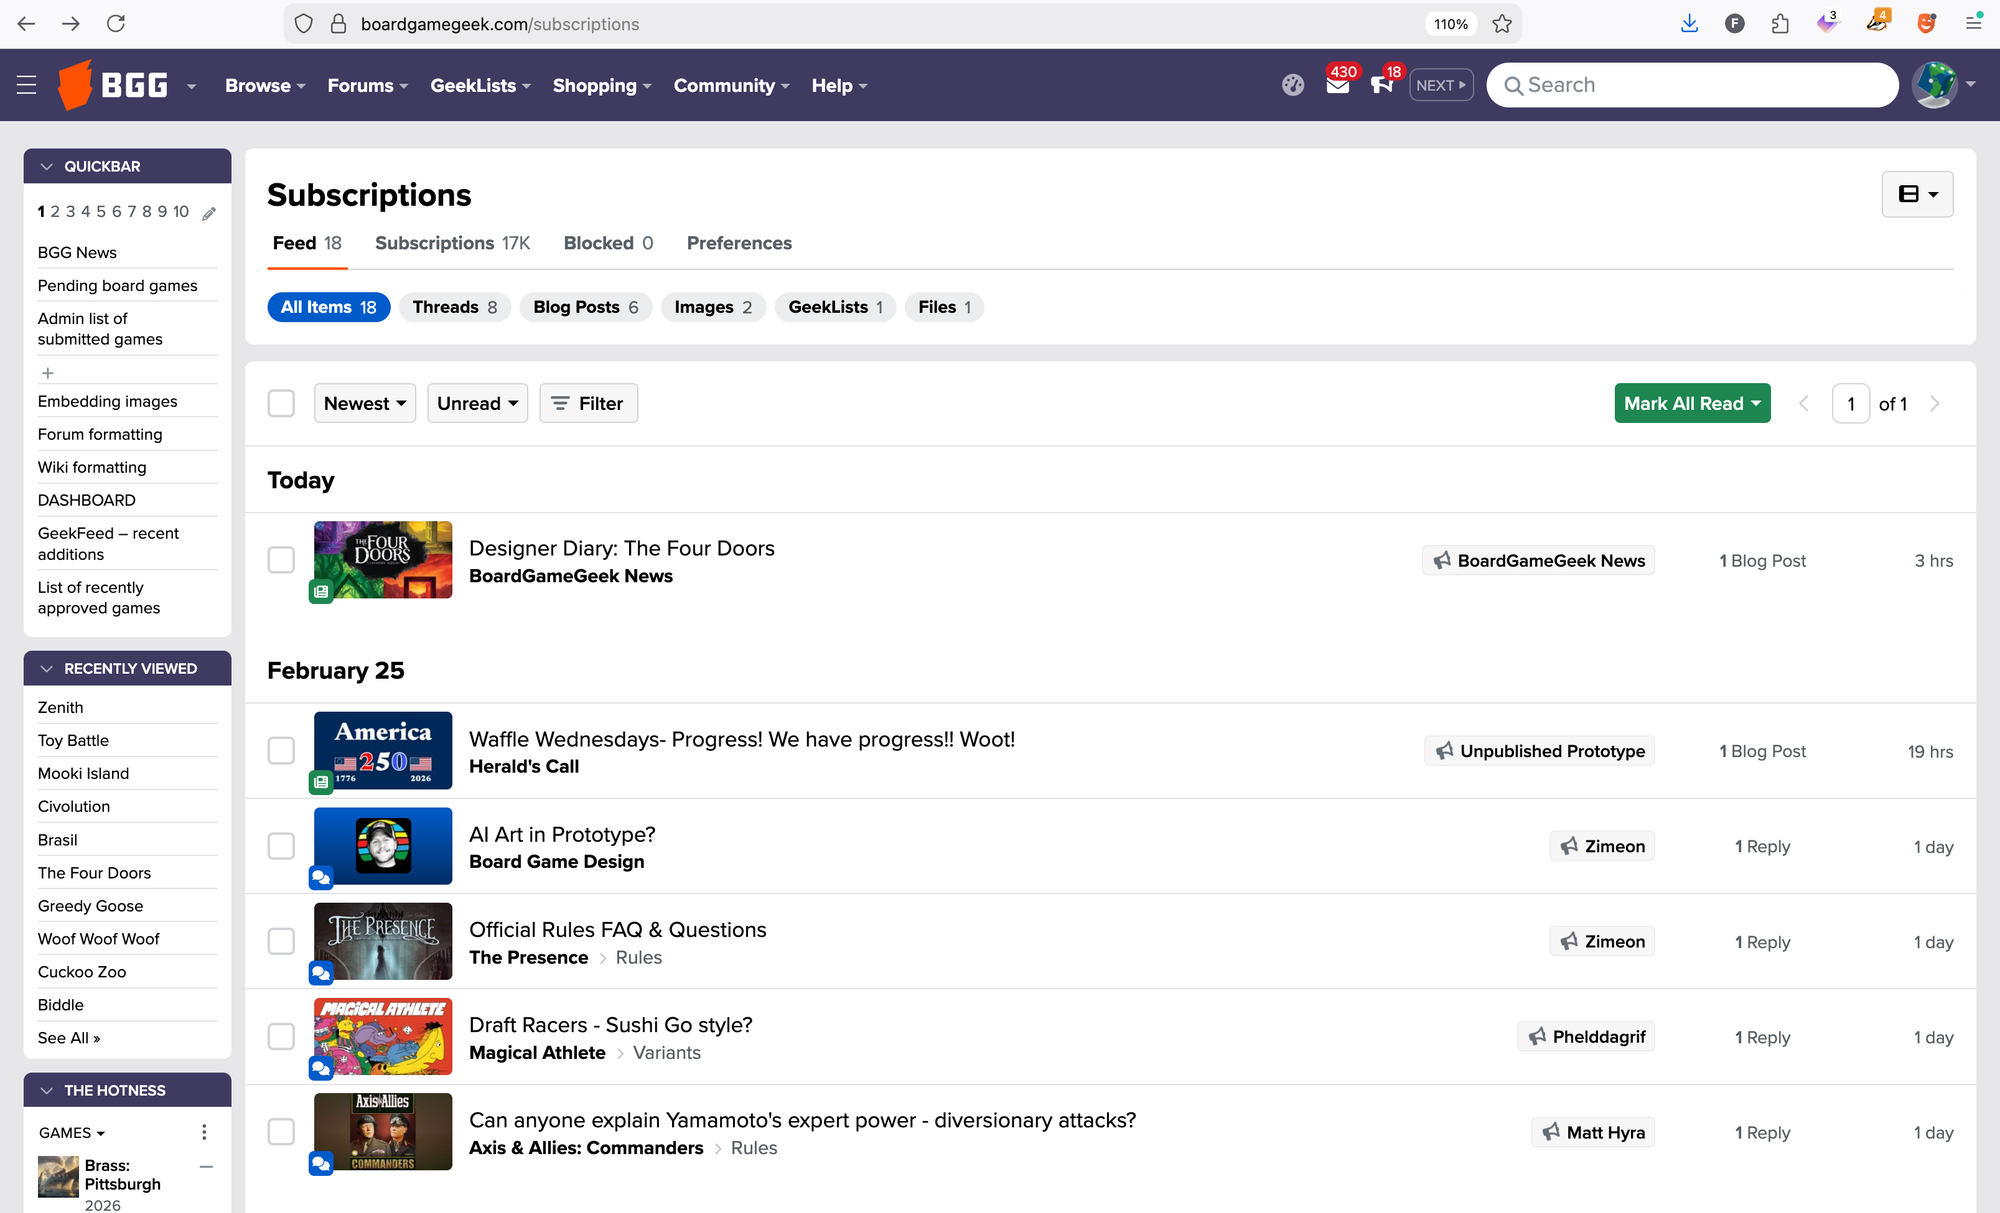Open the Newest sort dropdown
The height and width of the screenshot is (1213, 2000).
coord(364,403)
